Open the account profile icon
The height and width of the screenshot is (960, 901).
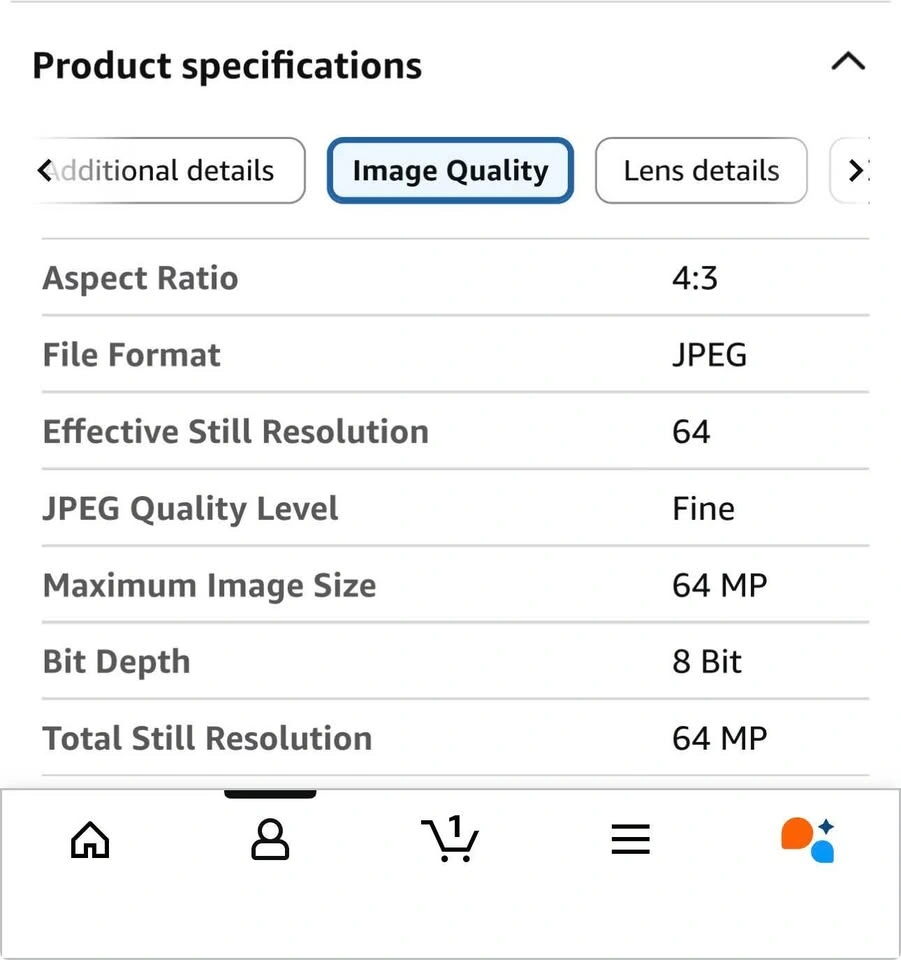(x=269, y=840)
